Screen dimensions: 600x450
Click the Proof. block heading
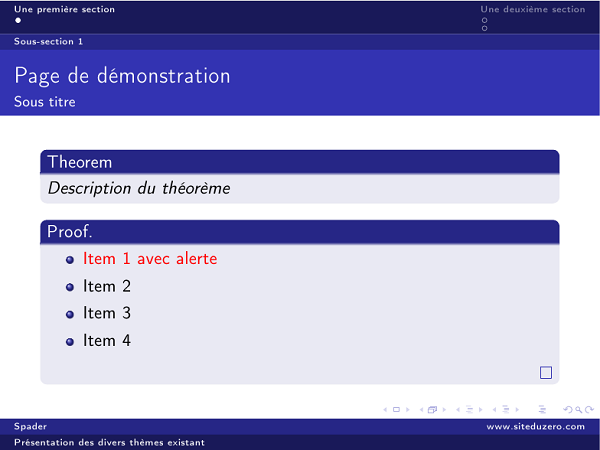(70, 232)
